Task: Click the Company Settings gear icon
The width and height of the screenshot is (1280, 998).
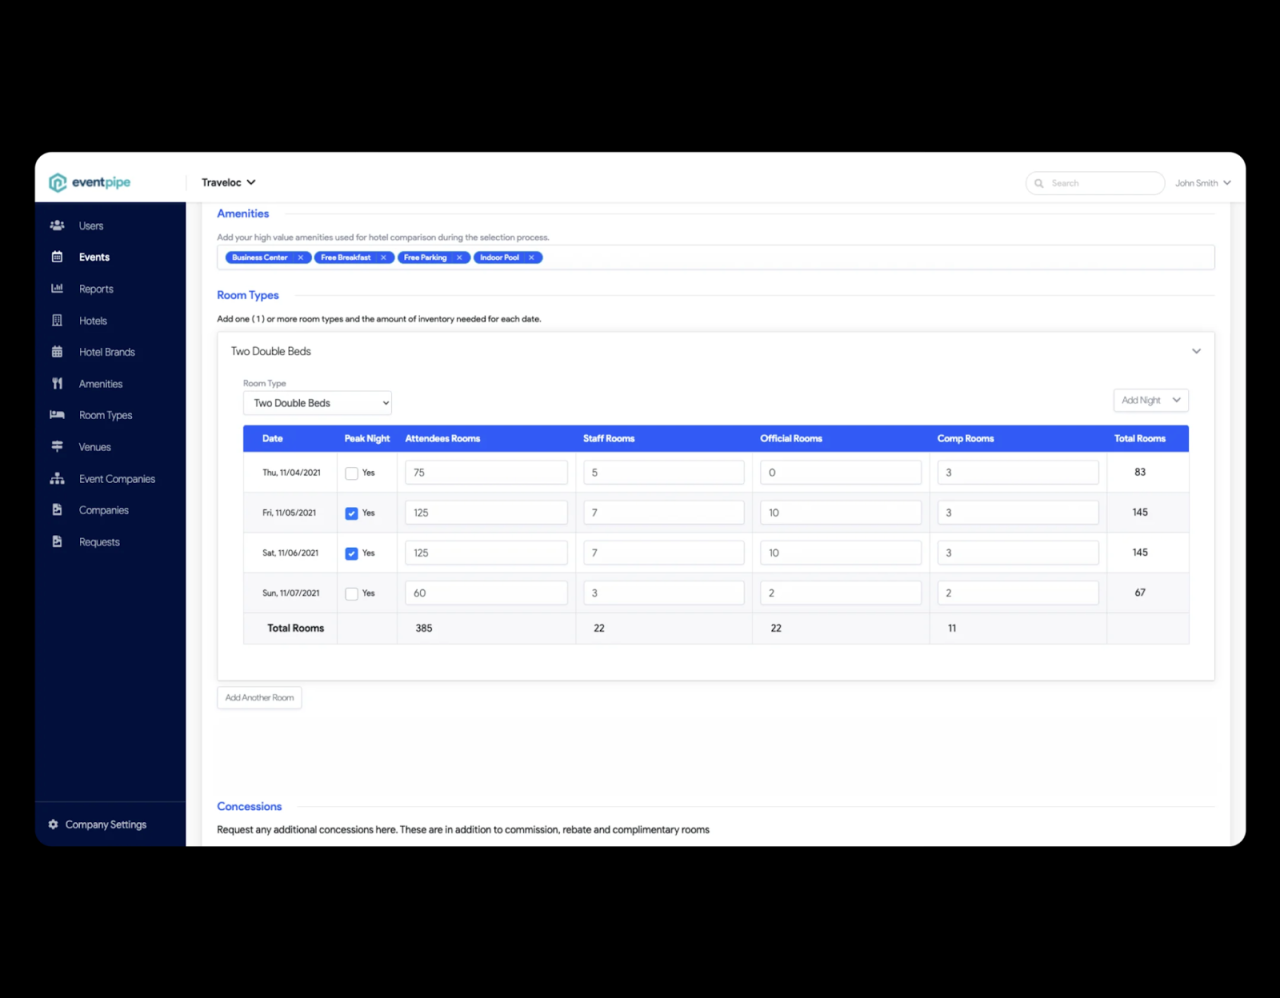Action: point(53,825)
